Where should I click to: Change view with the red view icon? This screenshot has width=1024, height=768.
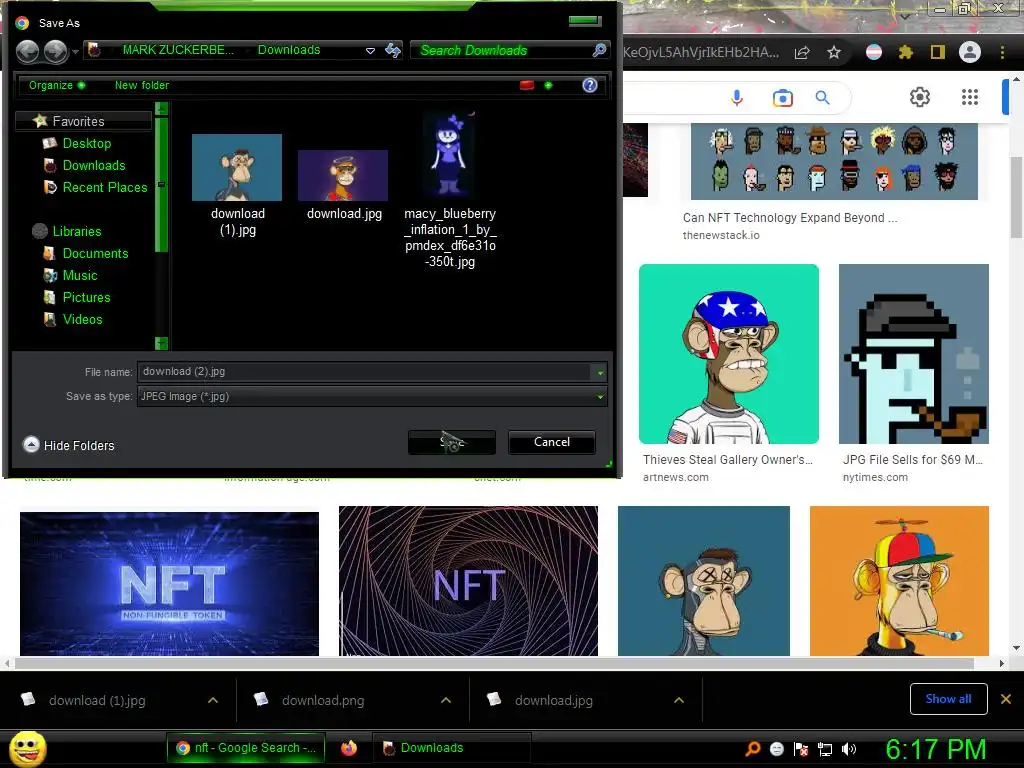pyautogui.click(x=527, y=86)
